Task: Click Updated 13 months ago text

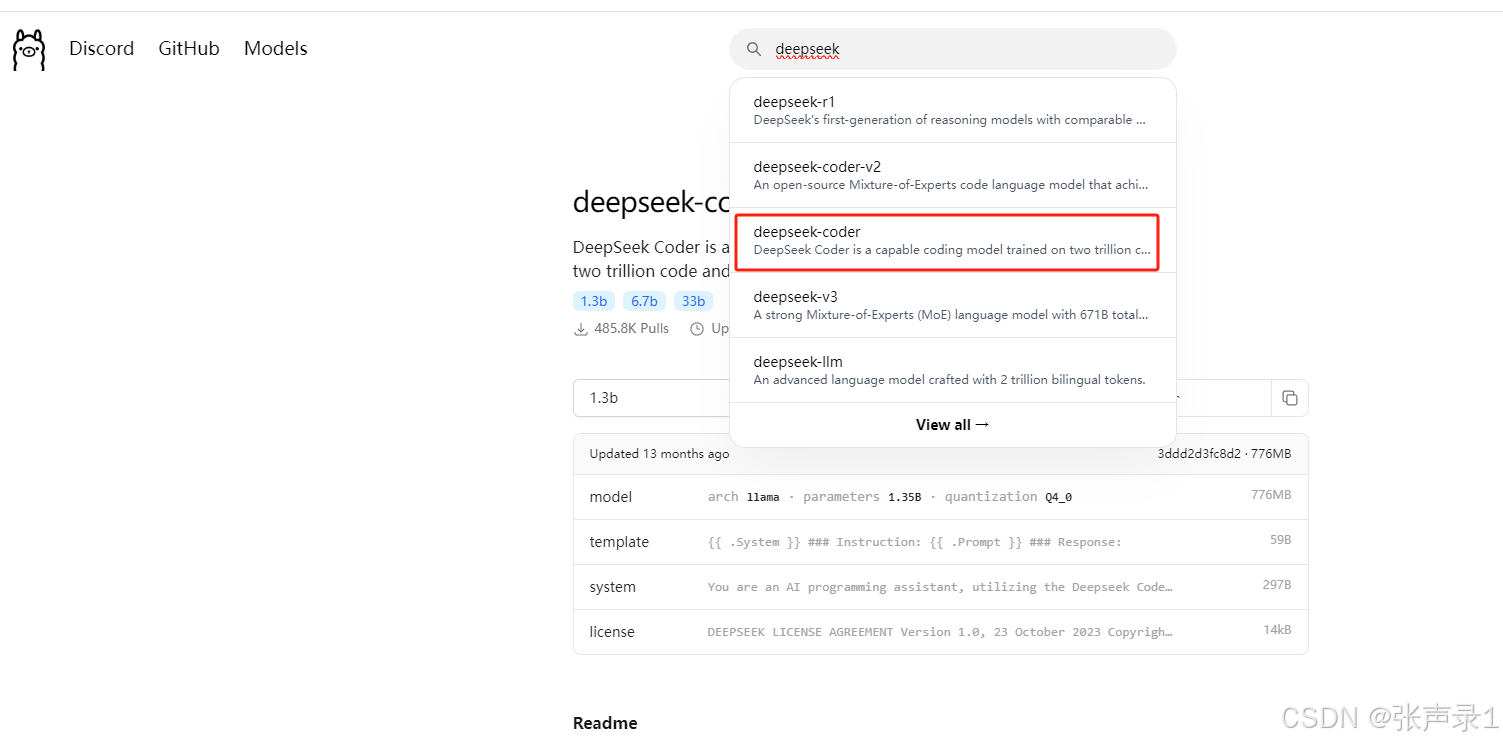Action: click(659, 454)
